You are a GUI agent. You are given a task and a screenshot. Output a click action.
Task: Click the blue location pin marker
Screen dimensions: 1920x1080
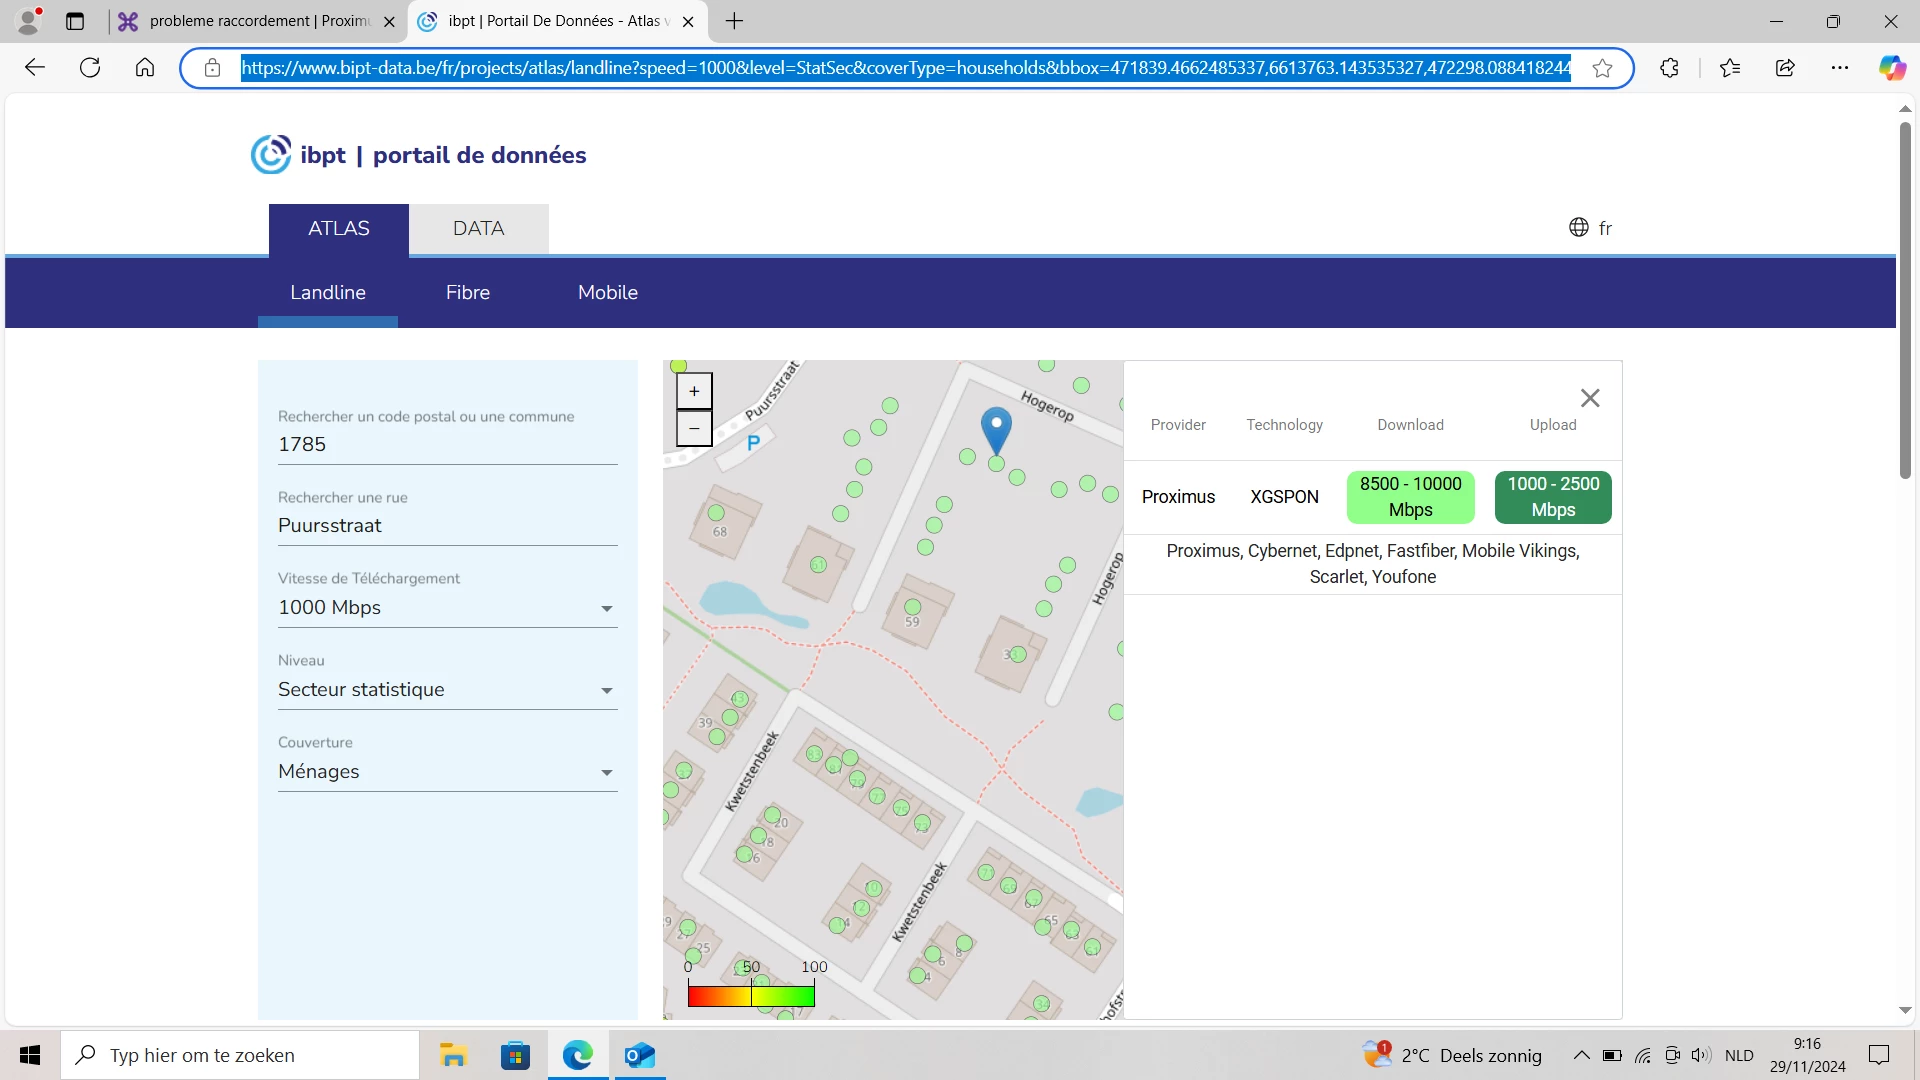coord(996,428)
